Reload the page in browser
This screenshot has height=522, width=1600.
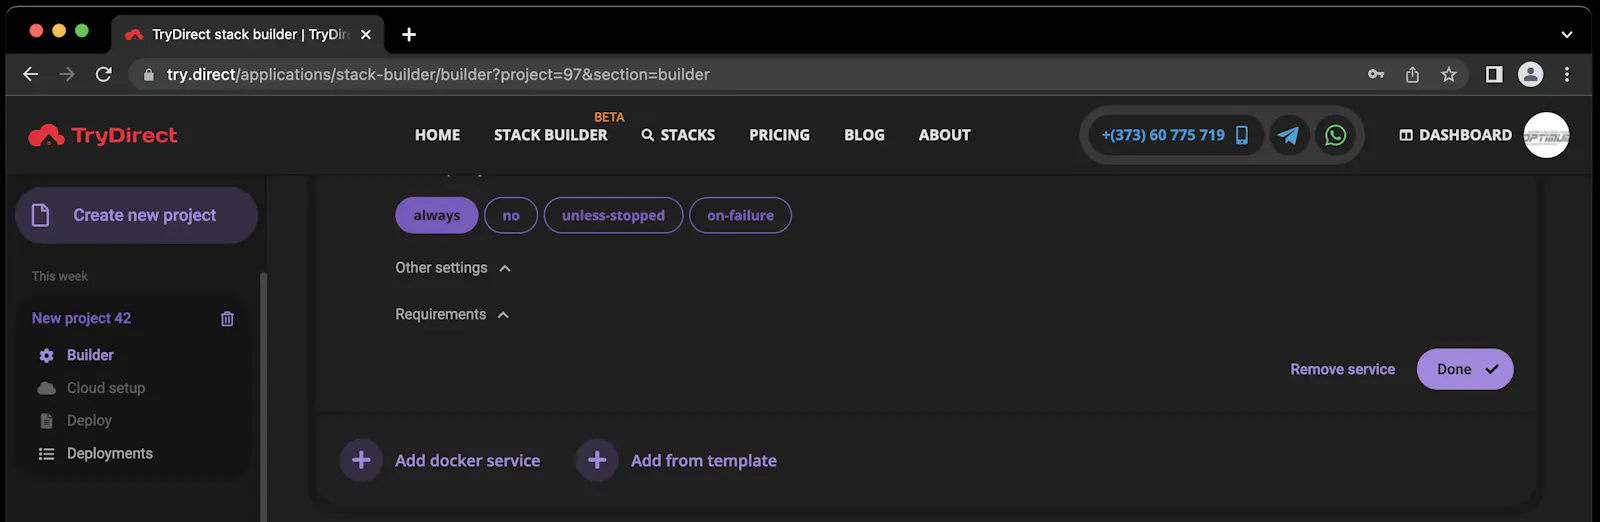point(103,74)
